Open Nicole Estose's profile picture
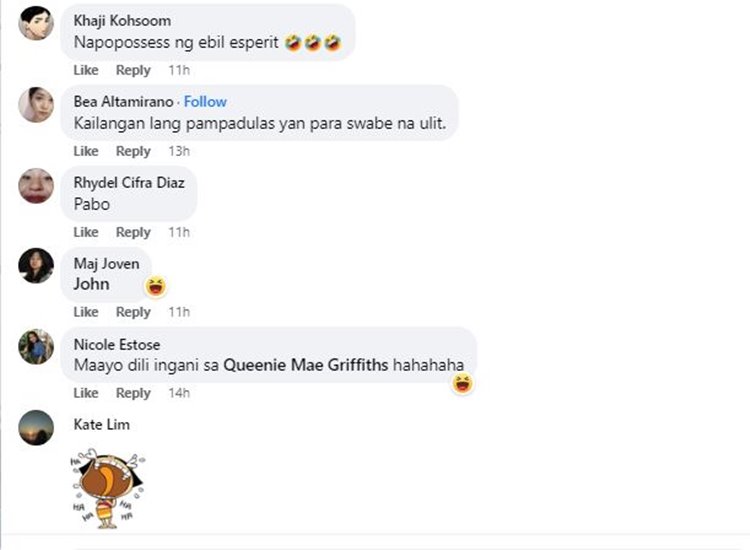The height and width of the screenshot is (550, 750). tap(36, 347)
